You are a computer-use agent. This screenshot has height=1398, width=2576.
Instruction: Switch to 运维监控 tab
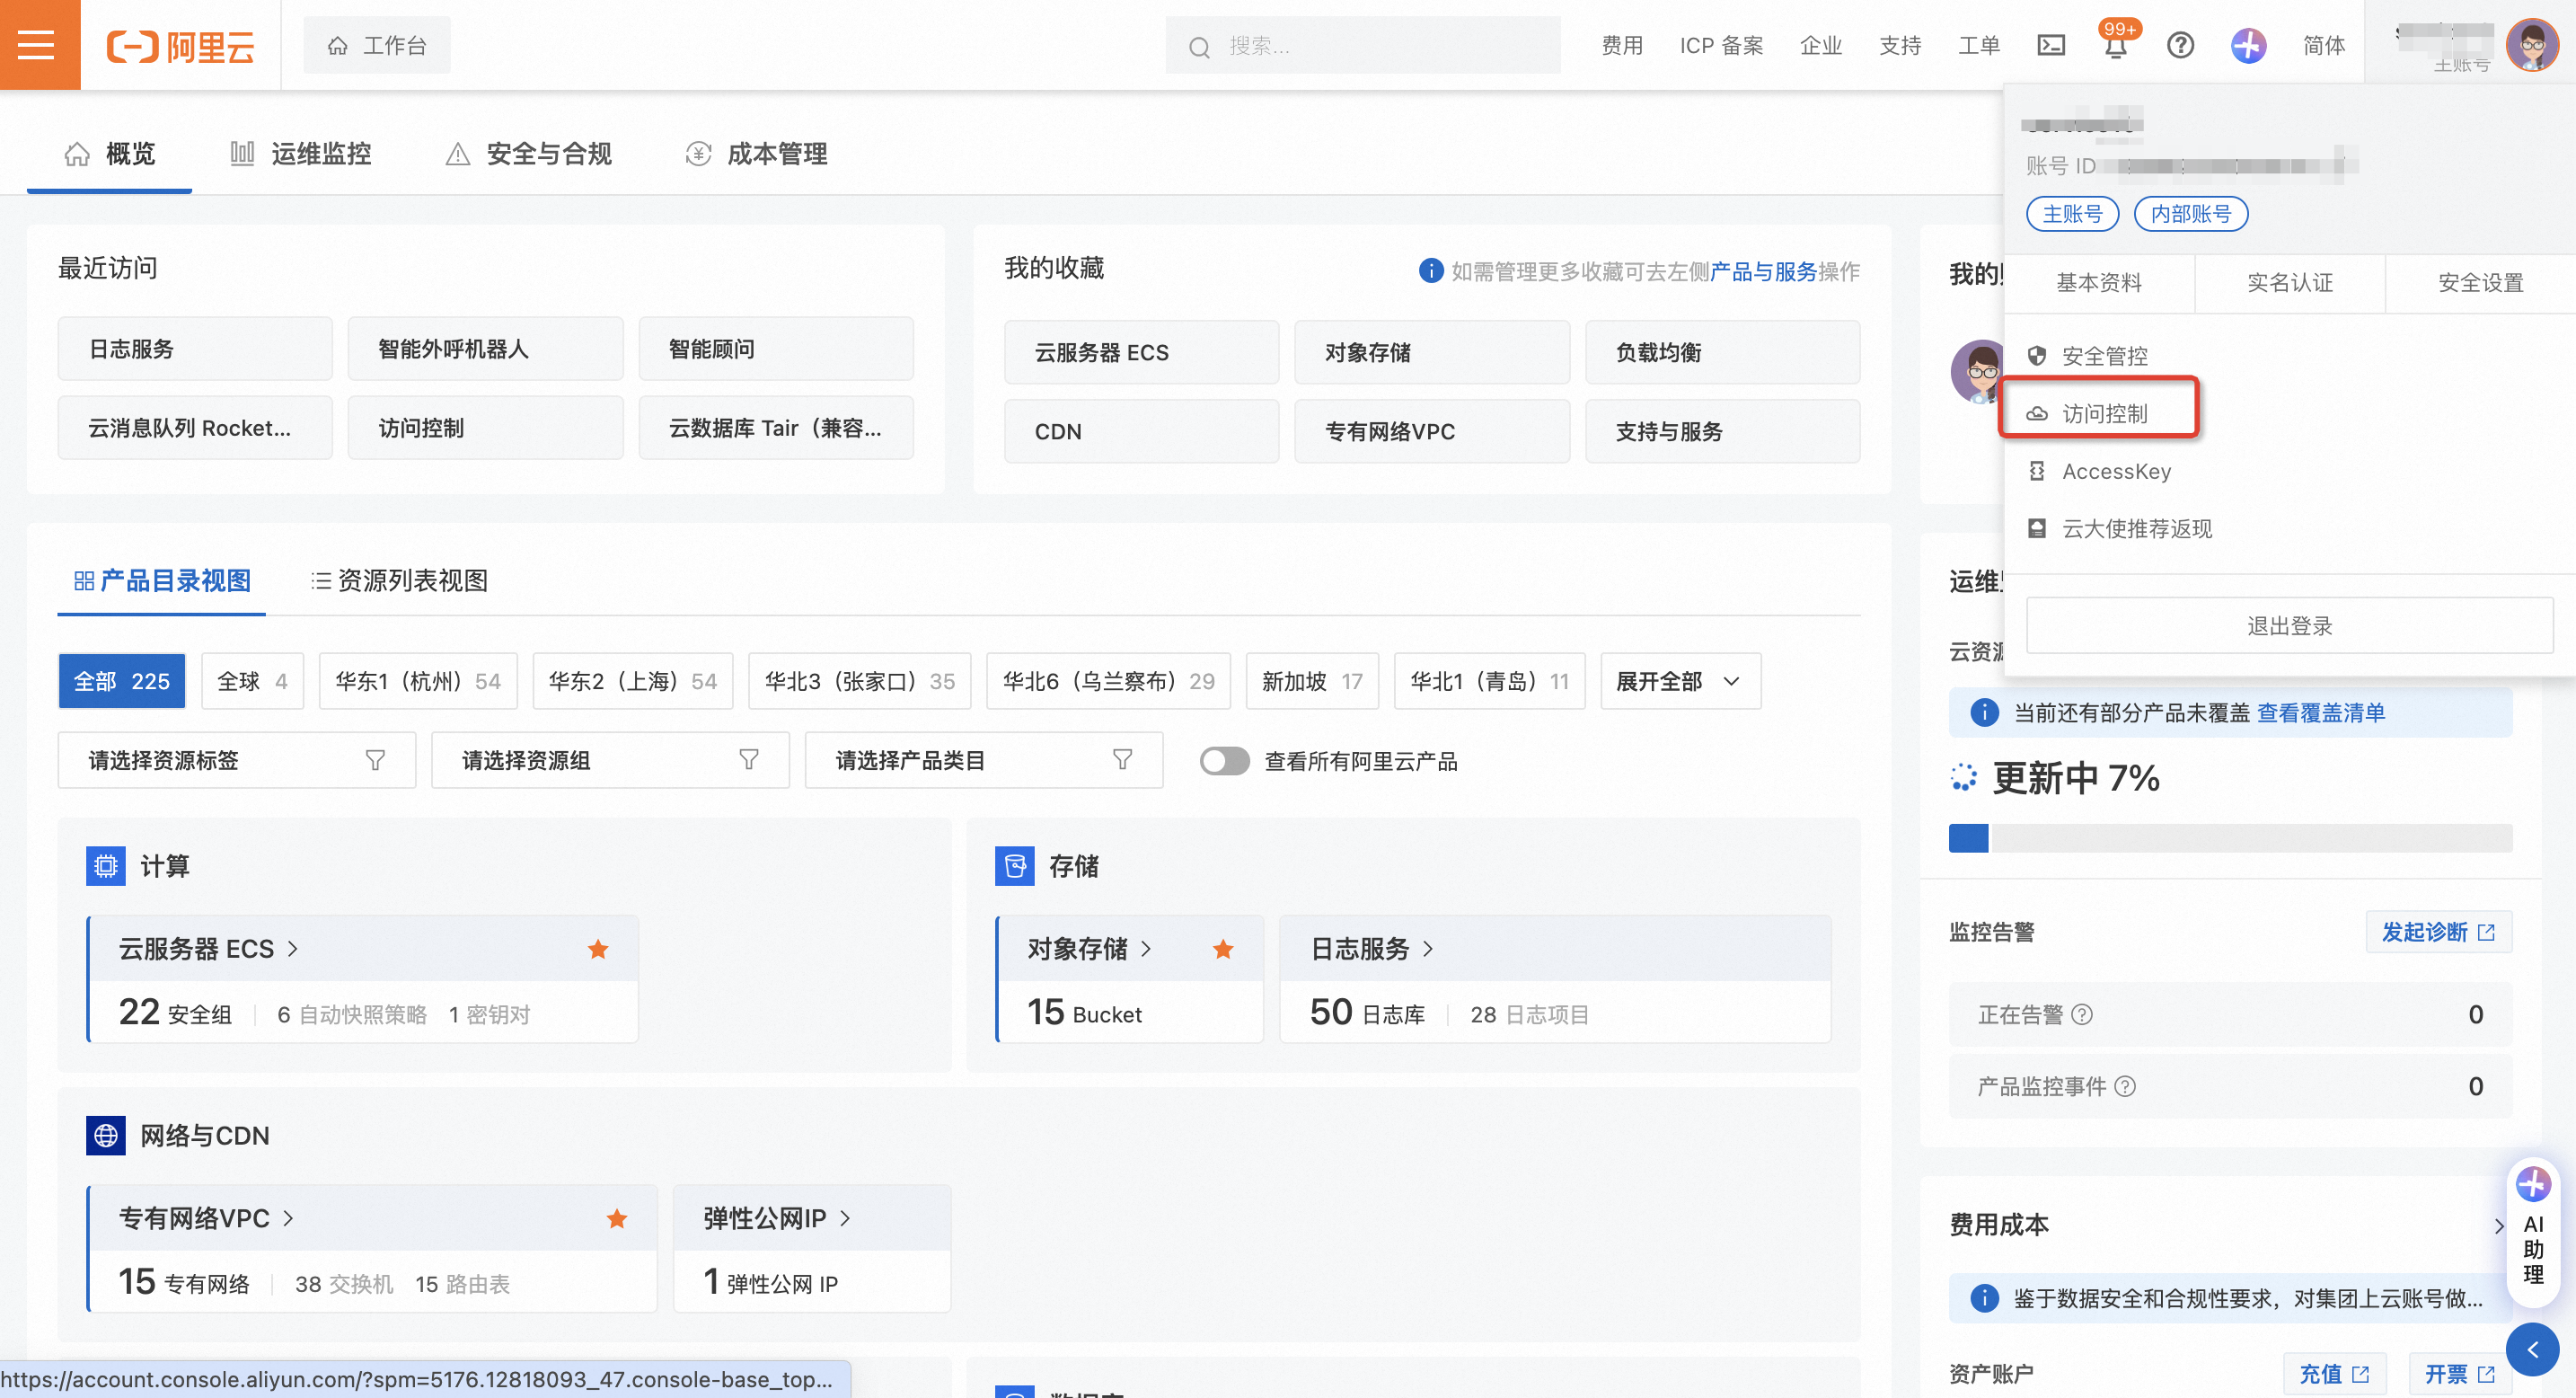click(300, 154)
